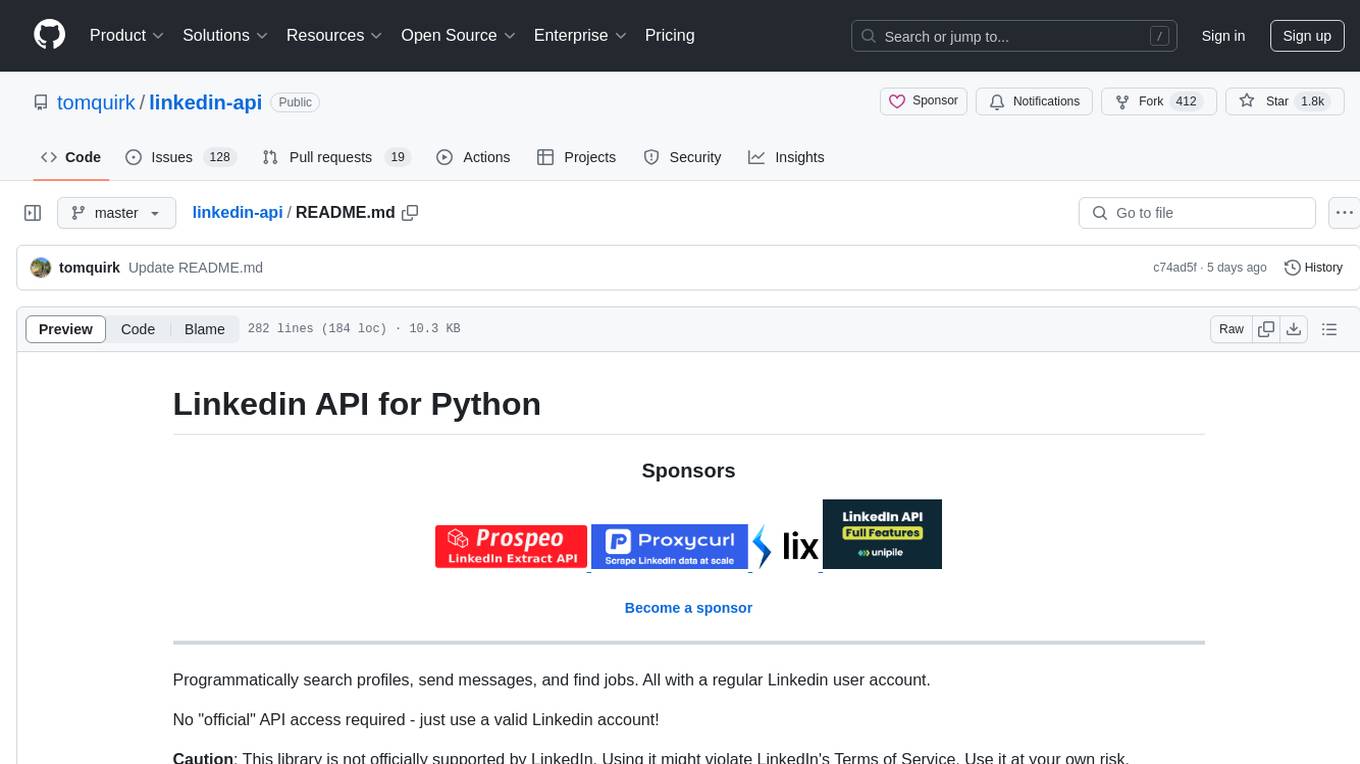Open the Update README.md commit message
The height and width of the screenshot is (764, 1360).
[196, 267]
